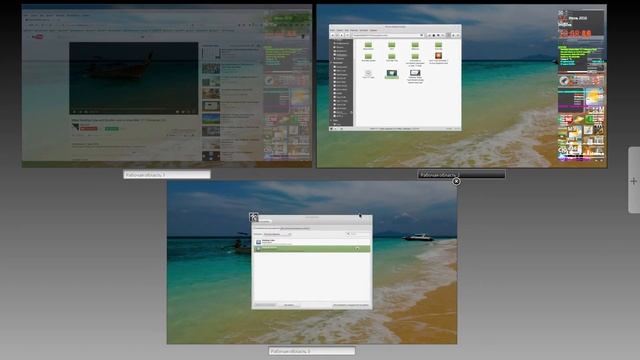
Task: Click the YouTube logo in browser window
Action: click(x=38, y=37)
